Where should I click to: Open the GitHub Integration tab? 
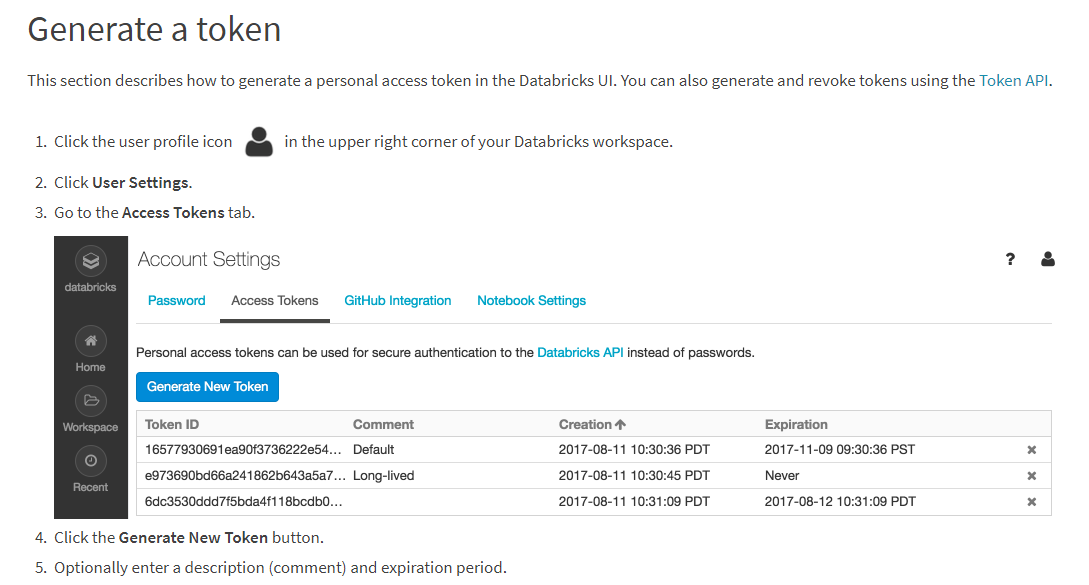click(x=398, y=301)
